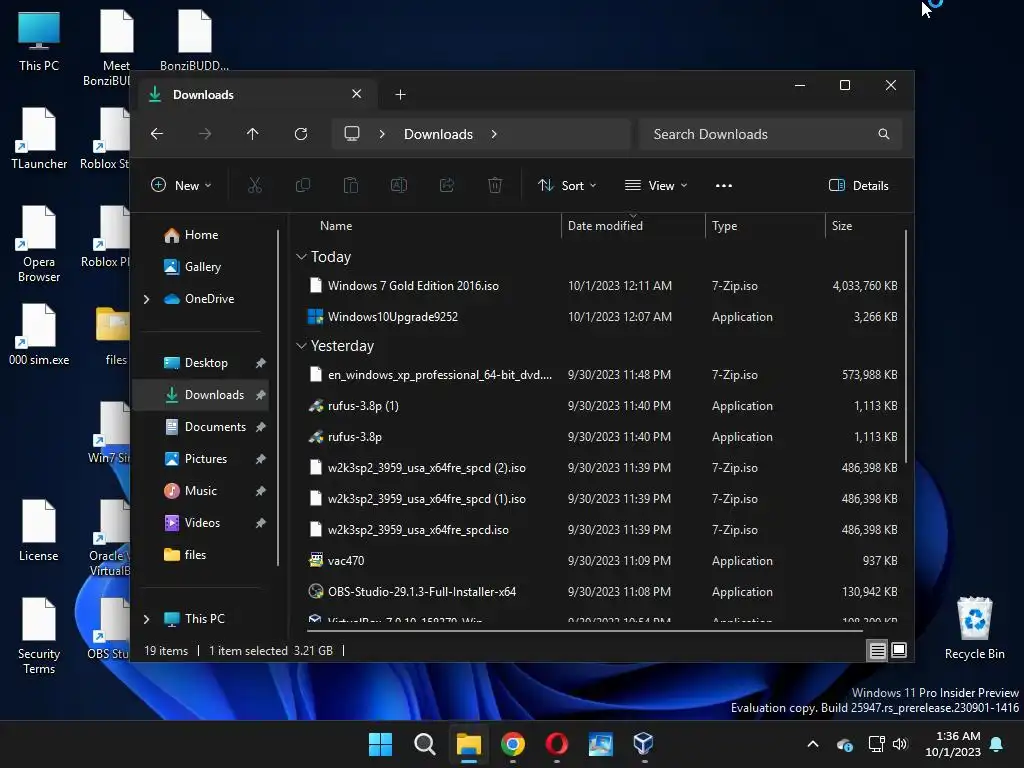Collapse the Today group
This screenshot has height=768, width=1024.
click(301, 257)
